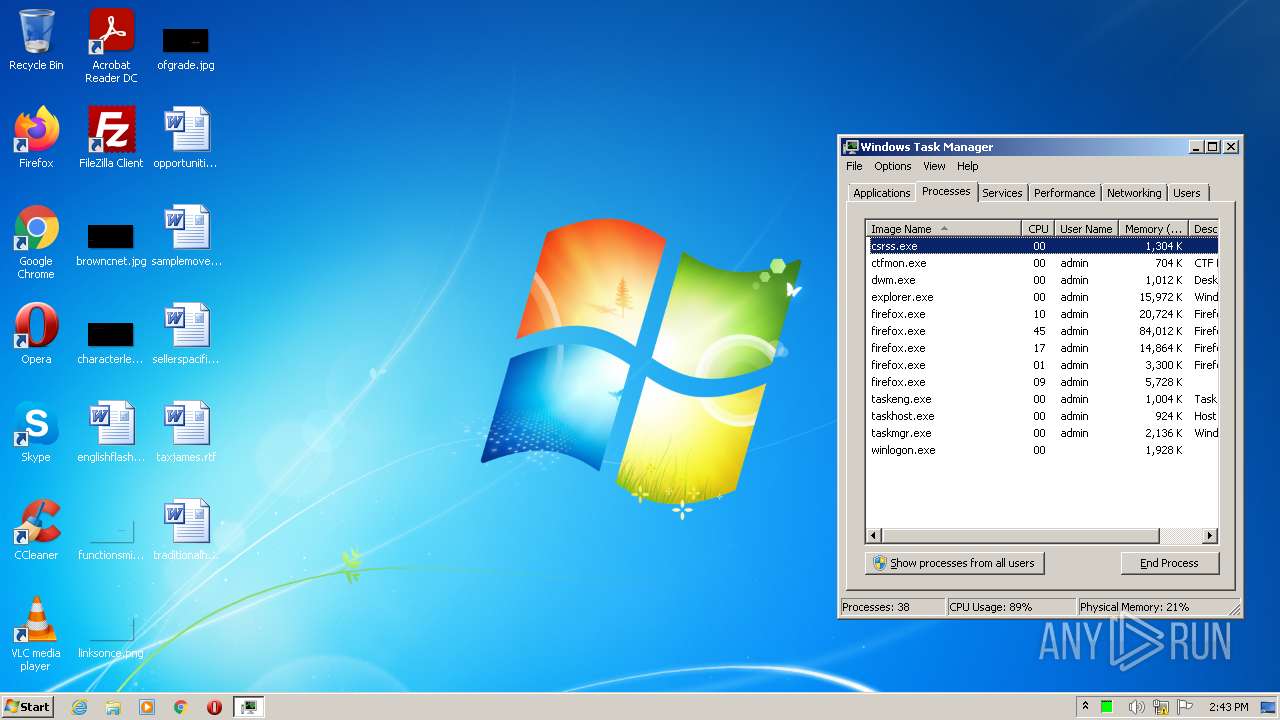Sort processes by CPU column
Image resolution: width=1280 pixels, height=720 pixels.
click(1038, 229)
